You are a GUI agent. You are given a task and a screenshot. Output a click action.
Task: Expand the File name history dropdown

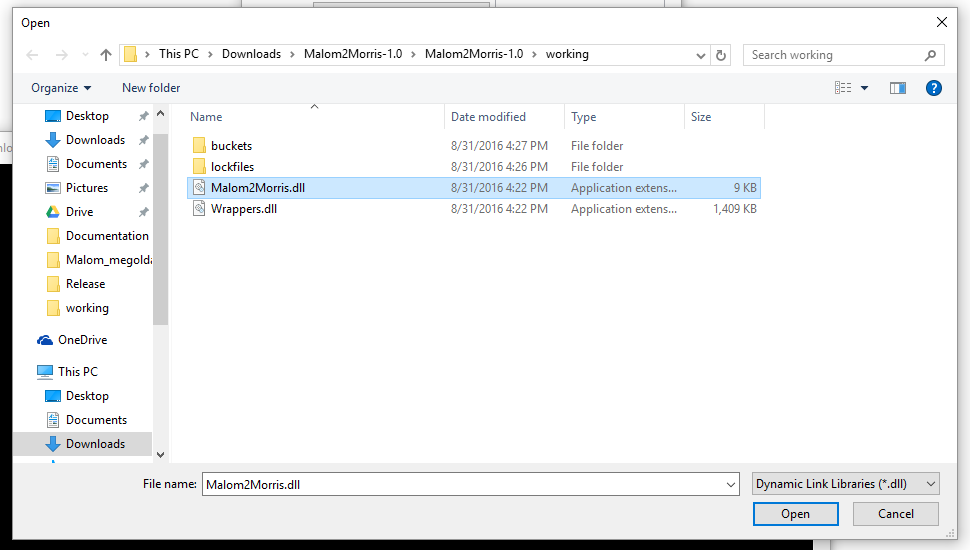point(730,484)
